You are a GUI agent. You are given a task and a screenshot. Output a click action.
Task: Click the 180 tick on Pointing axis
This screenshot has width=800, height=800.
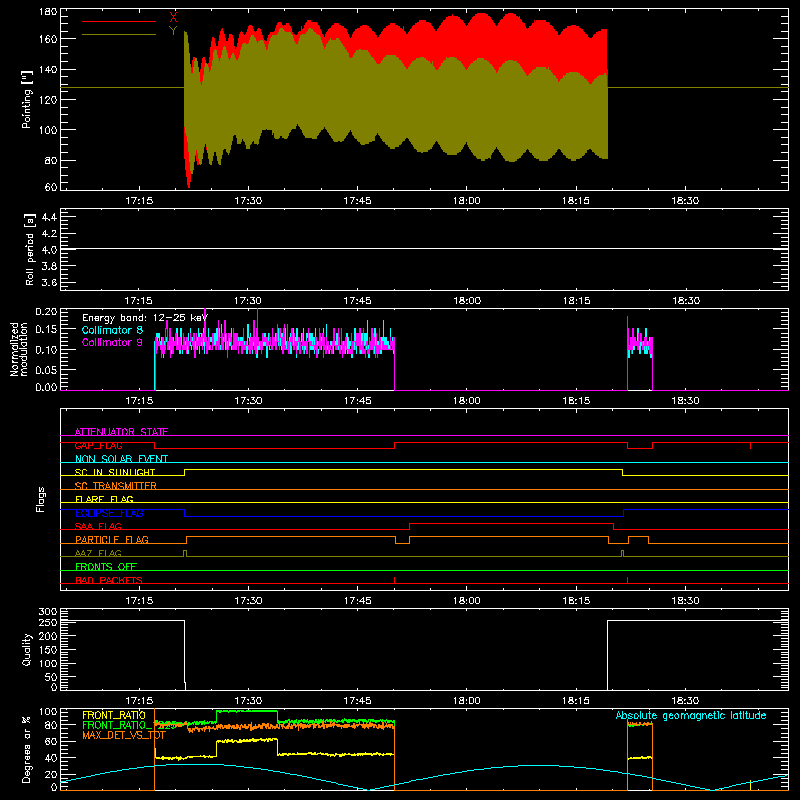point(48,11)
